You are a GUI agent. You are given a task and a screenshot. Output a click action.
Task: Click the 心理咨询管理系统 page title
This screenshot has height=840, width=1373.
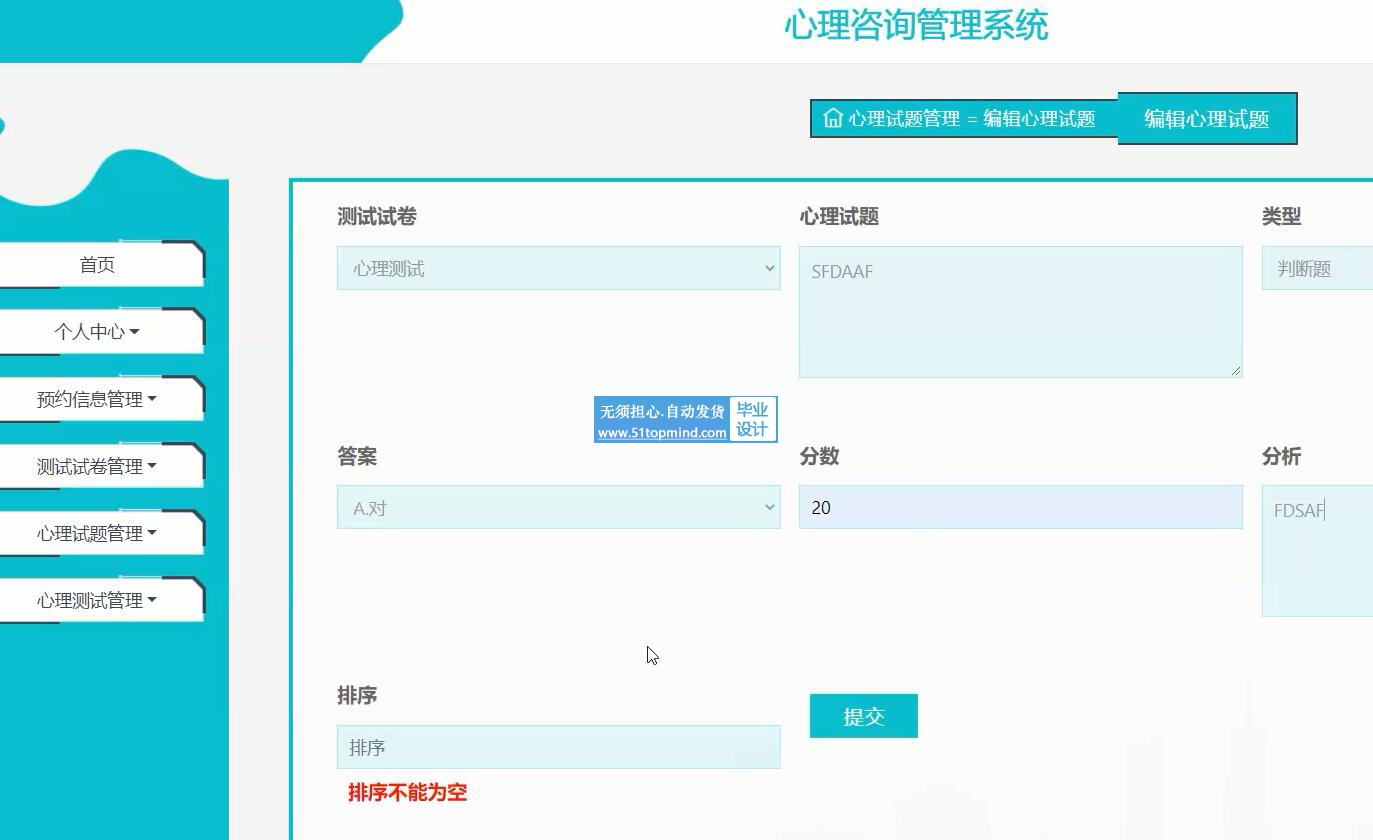pos(916,25)
